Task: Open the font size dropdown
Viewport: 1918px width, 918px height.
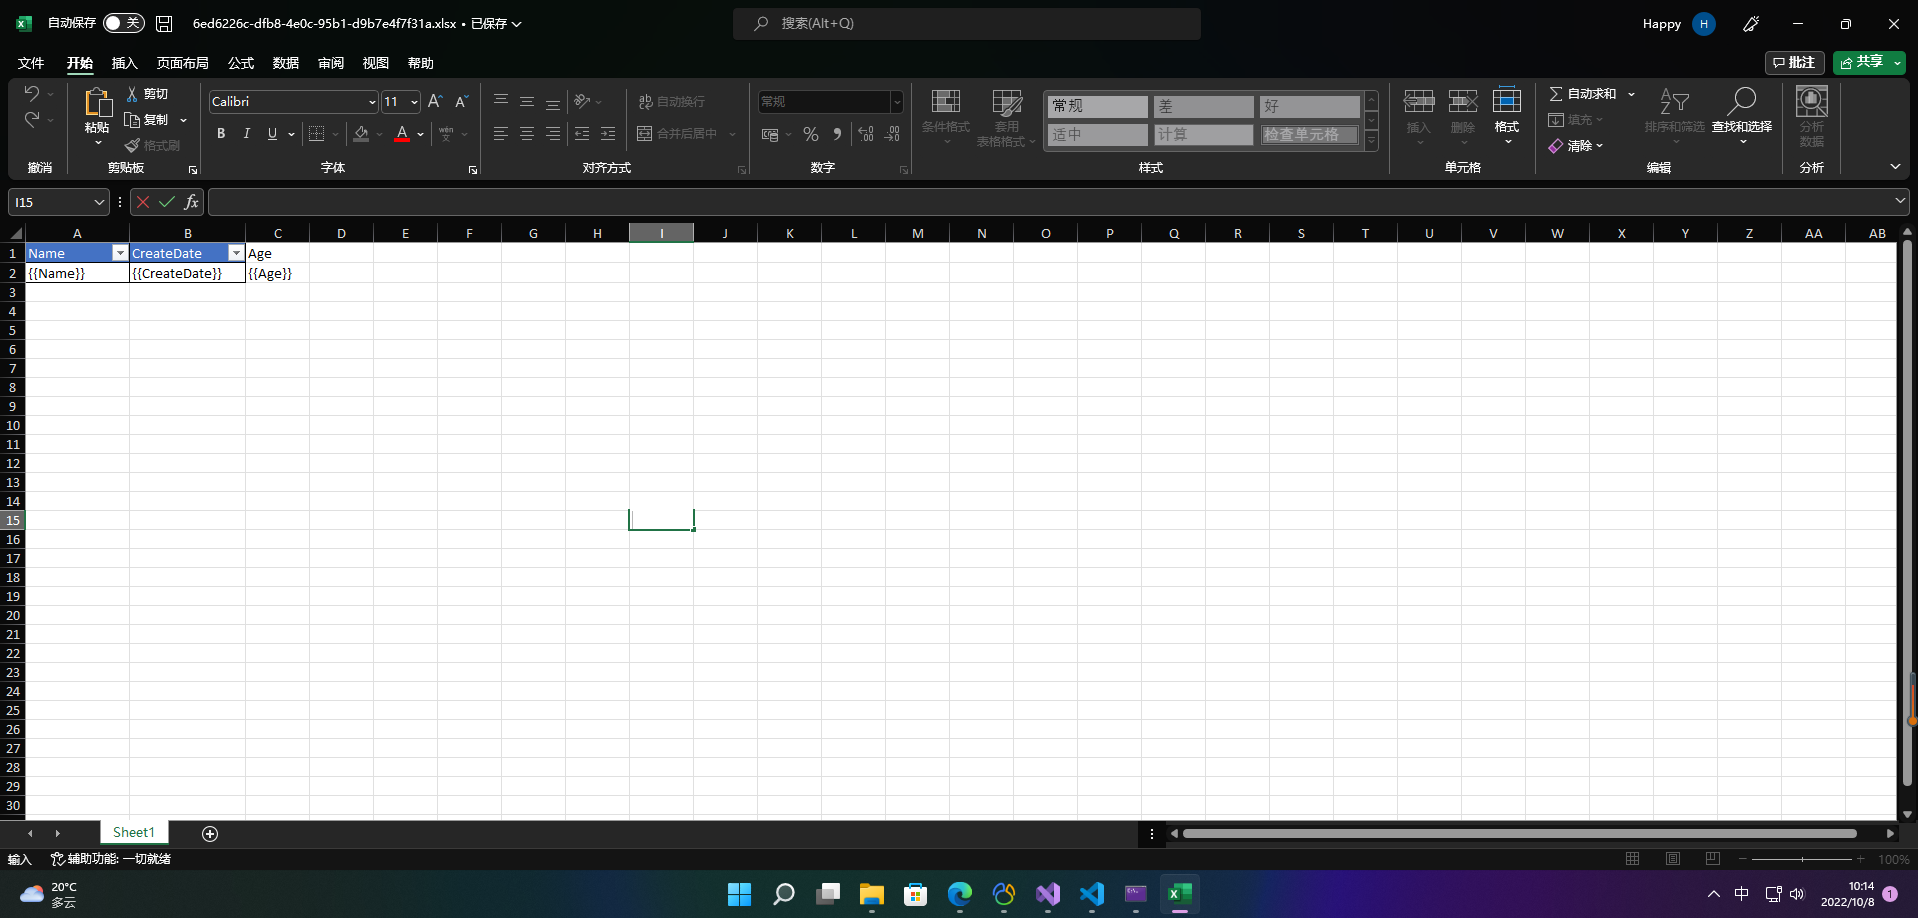Action: pyautogui.click(x=413, y=101)
